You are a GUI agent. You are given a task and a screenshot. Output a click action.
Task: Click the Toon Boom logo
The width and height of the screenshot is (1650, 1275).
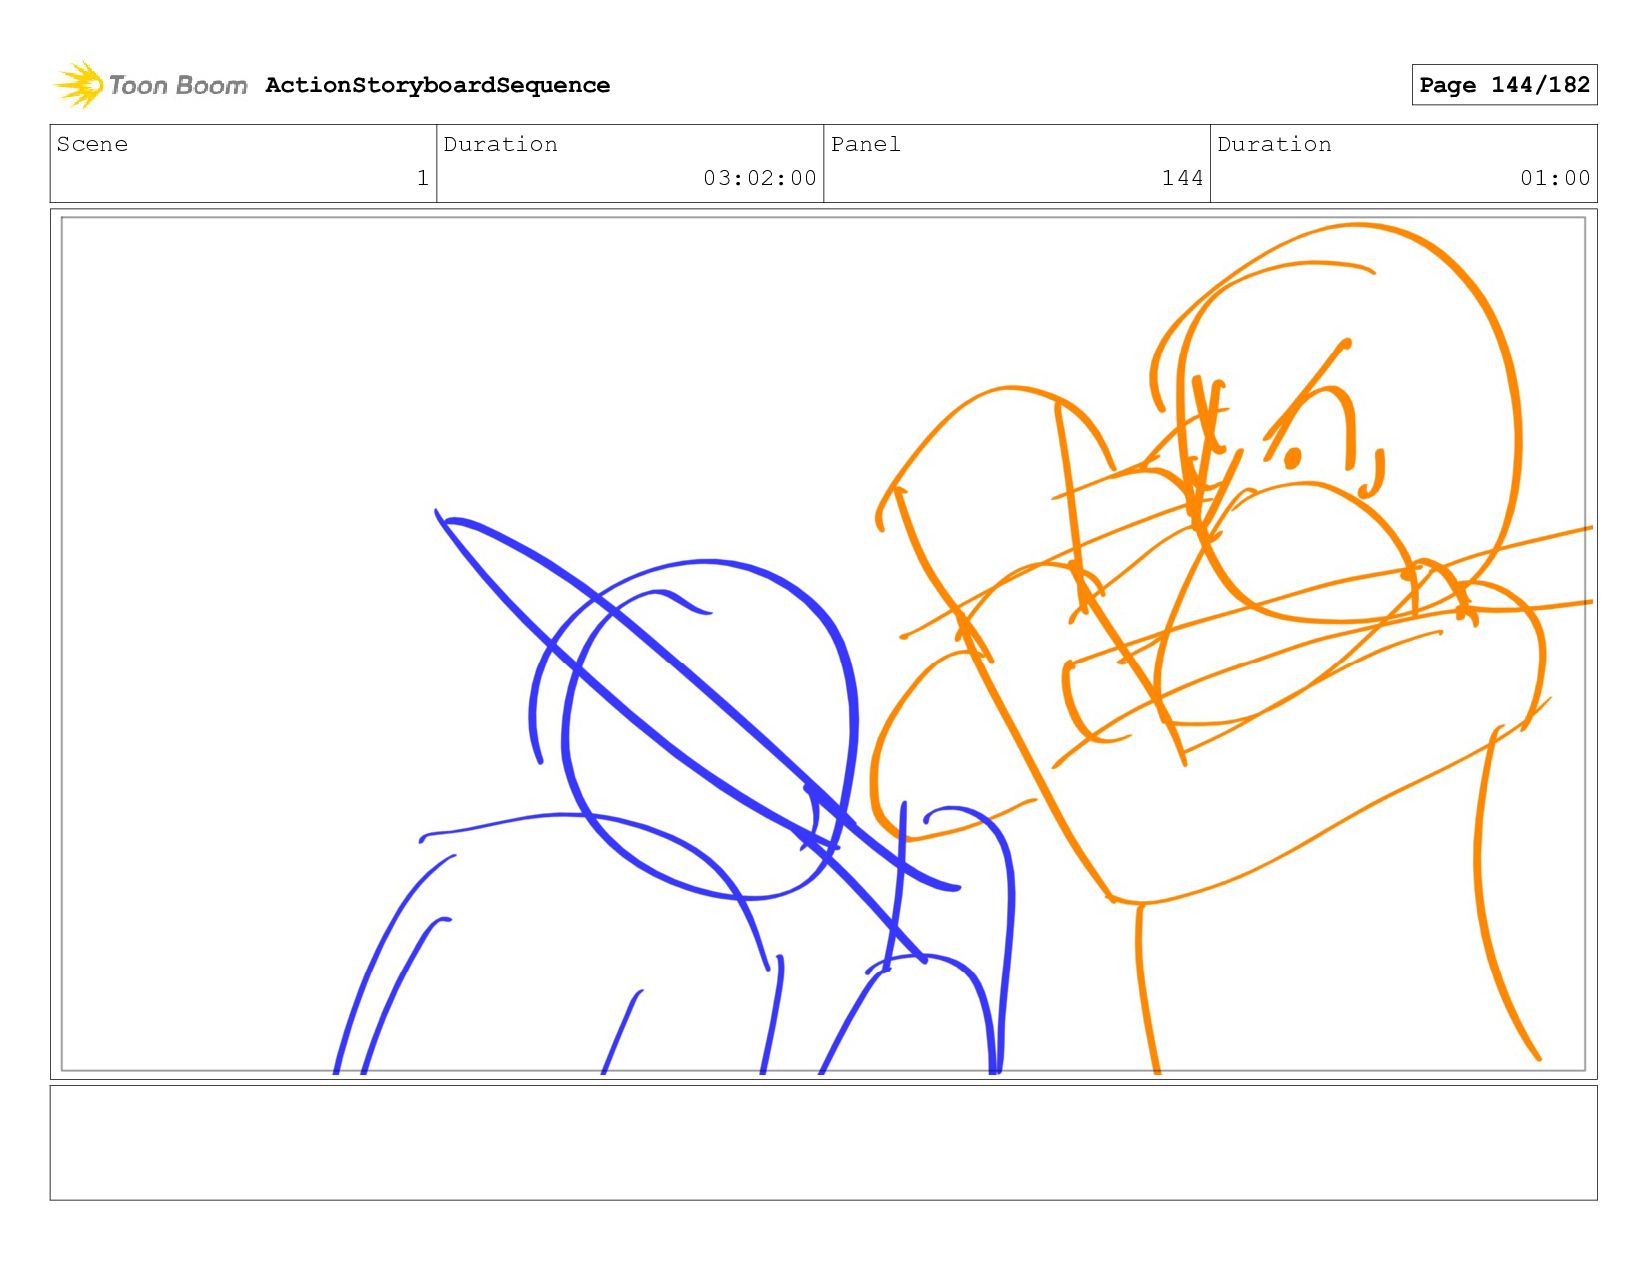(150, 85)
